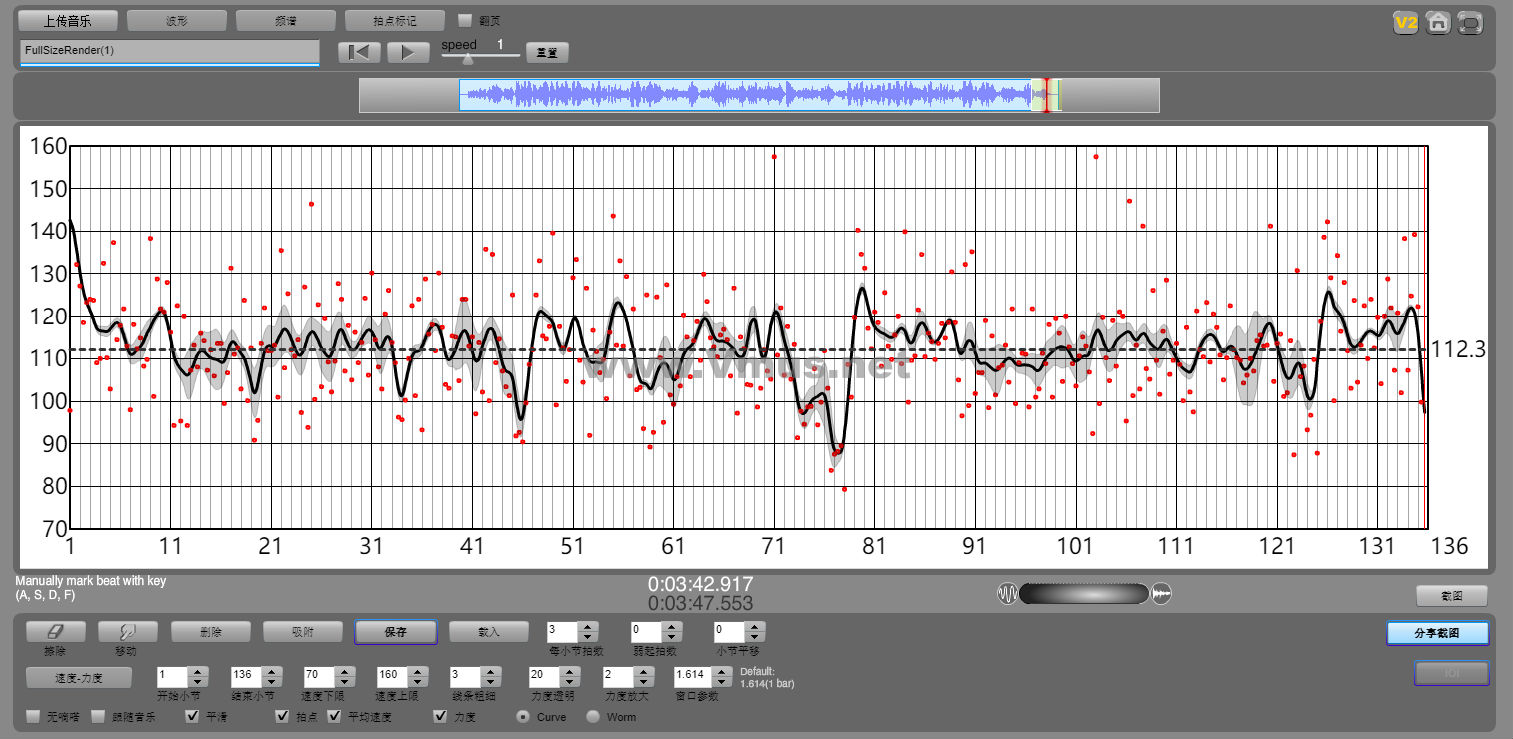This screenshot has height=739, width=1513.
Task: Rewind to start with skip-back button
Action: pos(359,53)
